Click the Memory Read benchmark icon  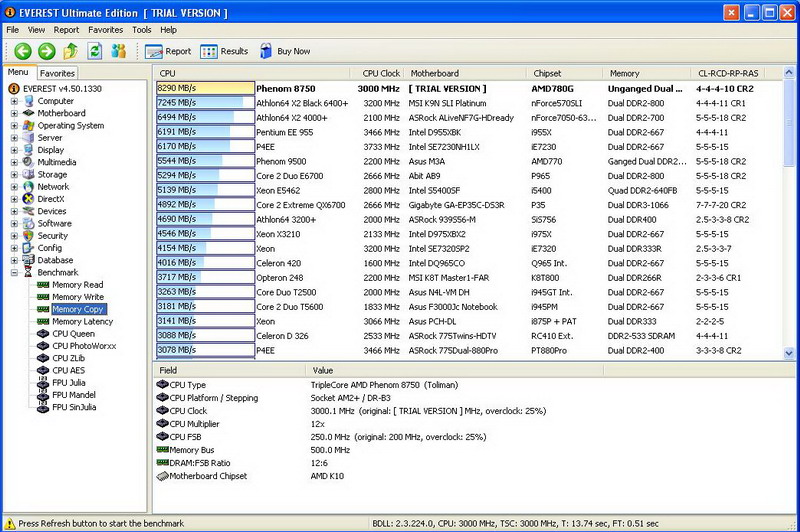pyautogui.click(x=43, y=285)
